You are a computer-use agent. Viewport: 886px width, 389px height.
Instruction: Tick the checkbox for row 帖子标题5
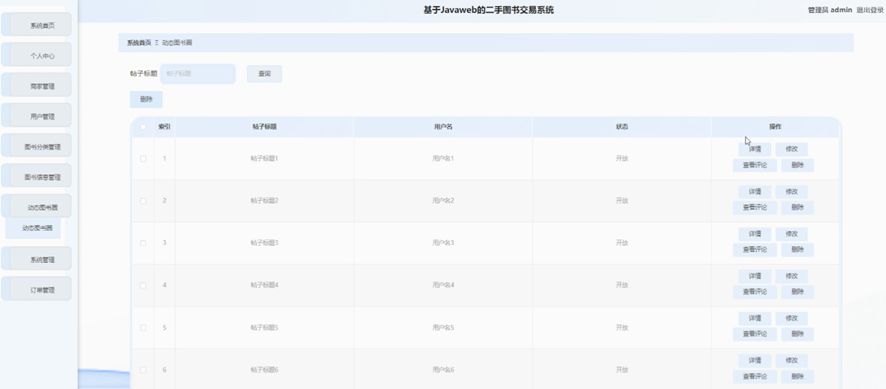[143, 328]
